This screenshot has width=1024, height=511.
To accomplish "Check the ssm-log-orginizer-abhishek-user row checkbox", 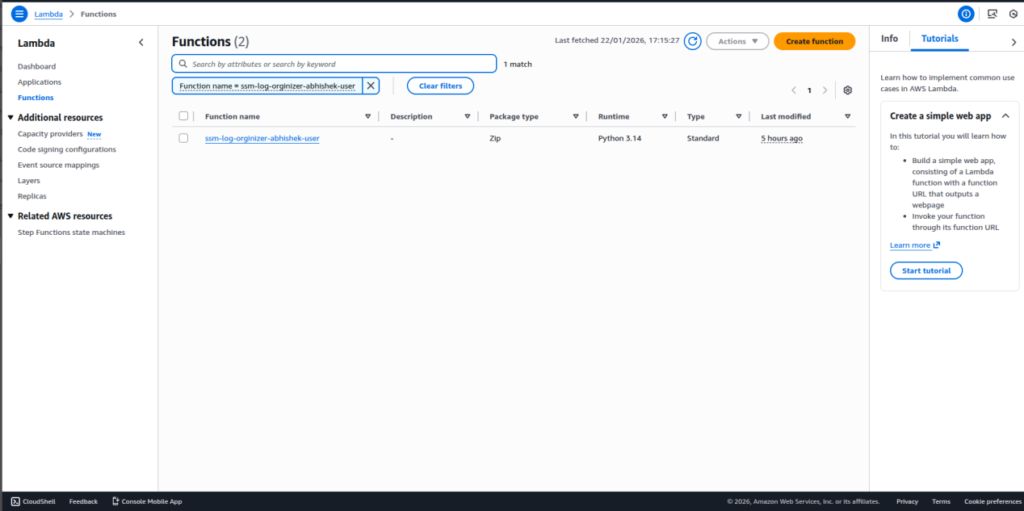I will tap(184, 138).
